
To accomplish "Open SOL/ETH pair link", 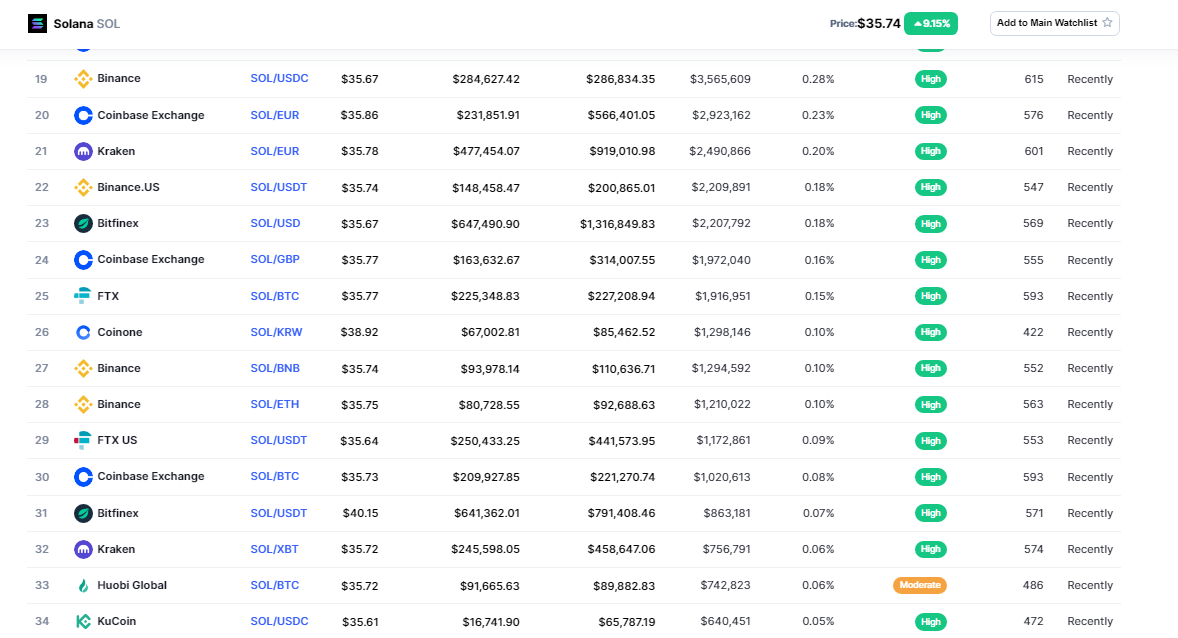I will [275, 404].
